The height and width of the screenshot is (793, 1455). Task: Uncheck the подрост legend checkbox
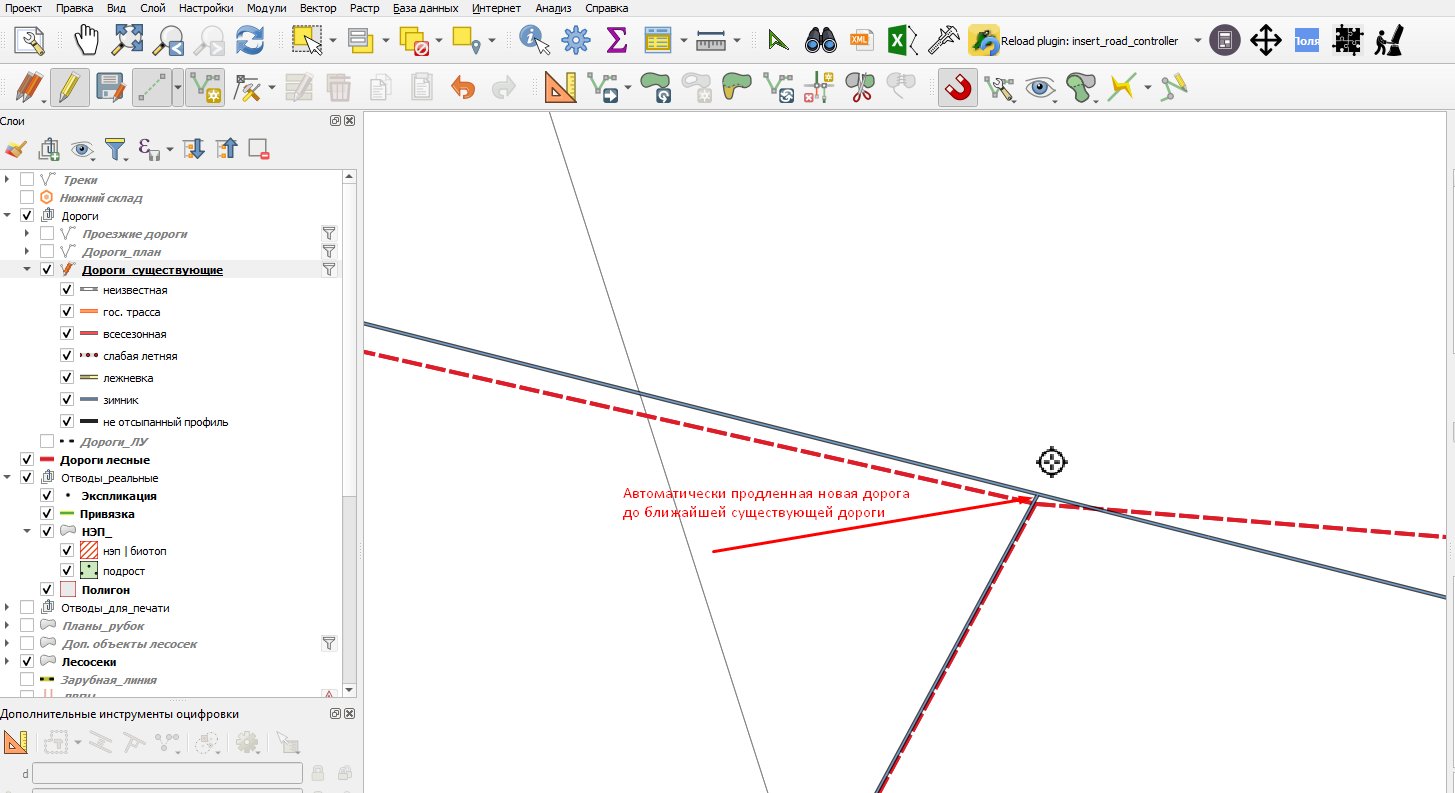click(x=67, y=570)
